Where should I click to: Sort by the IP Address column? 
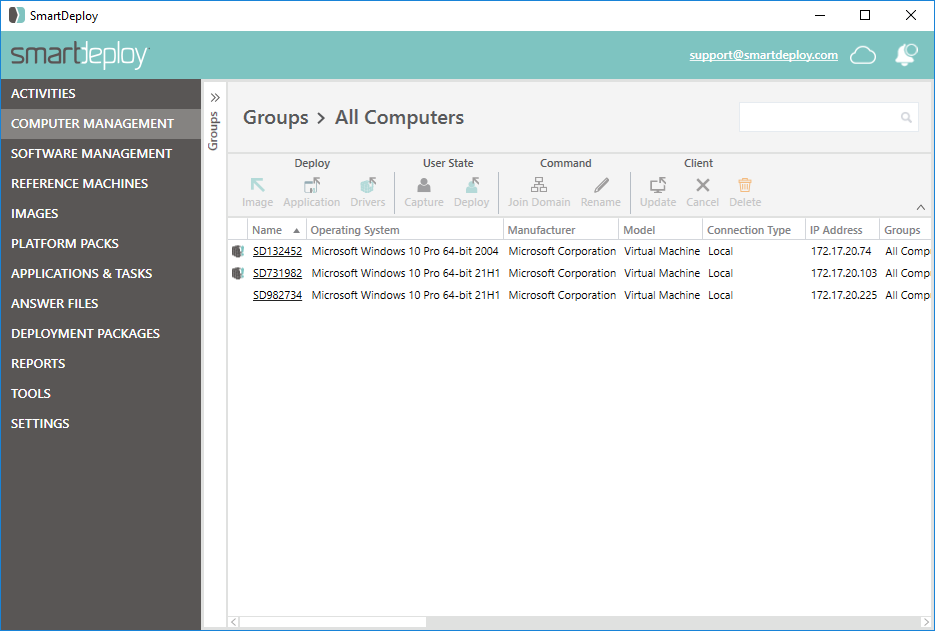click(x=842, y=230)
